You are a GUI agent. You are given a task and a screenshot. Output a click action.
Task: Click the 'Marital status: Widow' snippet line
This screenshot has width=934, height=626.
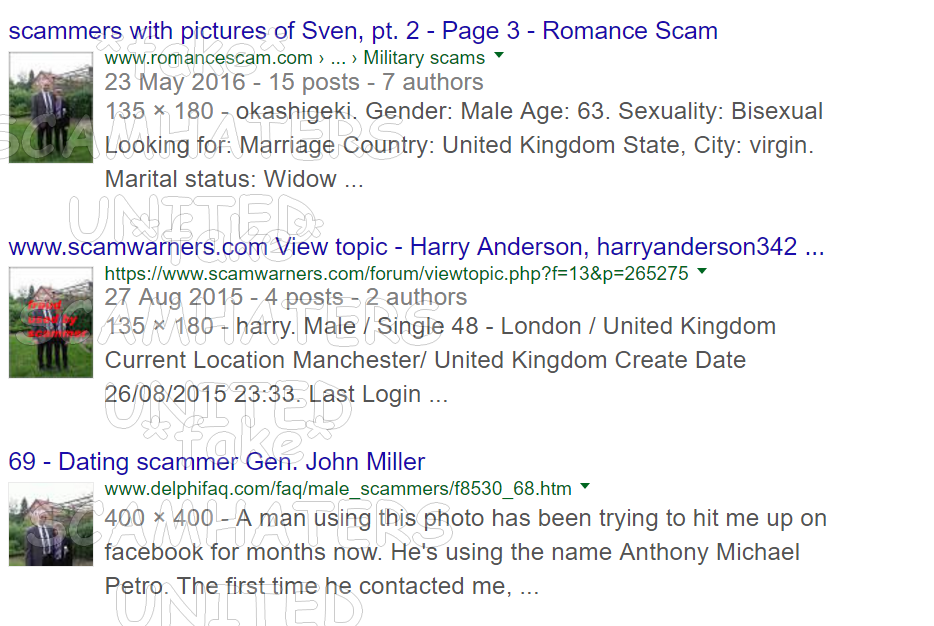point(234,179)
